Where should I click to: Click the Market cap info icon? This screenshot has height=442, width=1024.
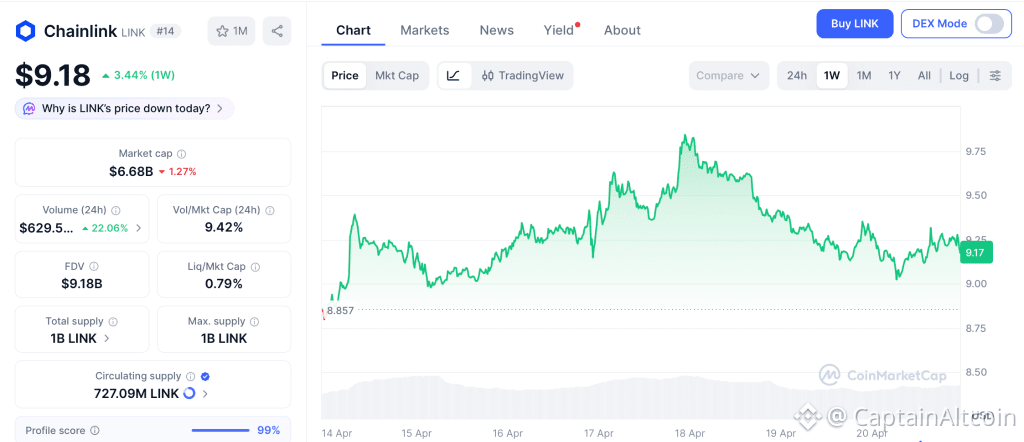click(x=181, y=154)
